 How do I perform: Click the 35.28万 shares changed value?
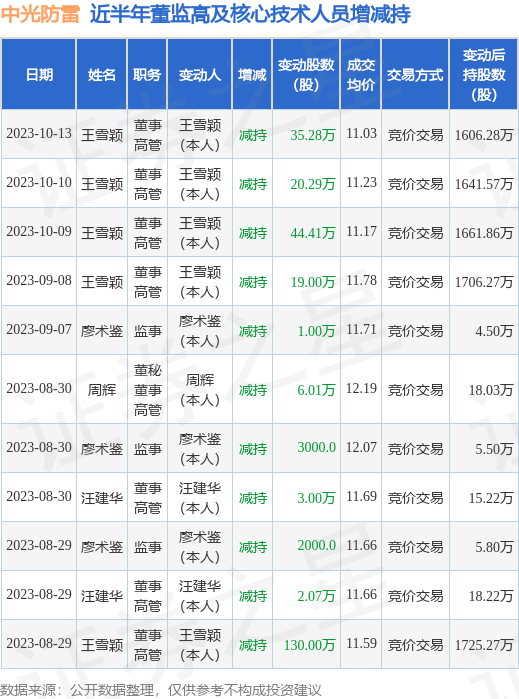tap(313, 135)
